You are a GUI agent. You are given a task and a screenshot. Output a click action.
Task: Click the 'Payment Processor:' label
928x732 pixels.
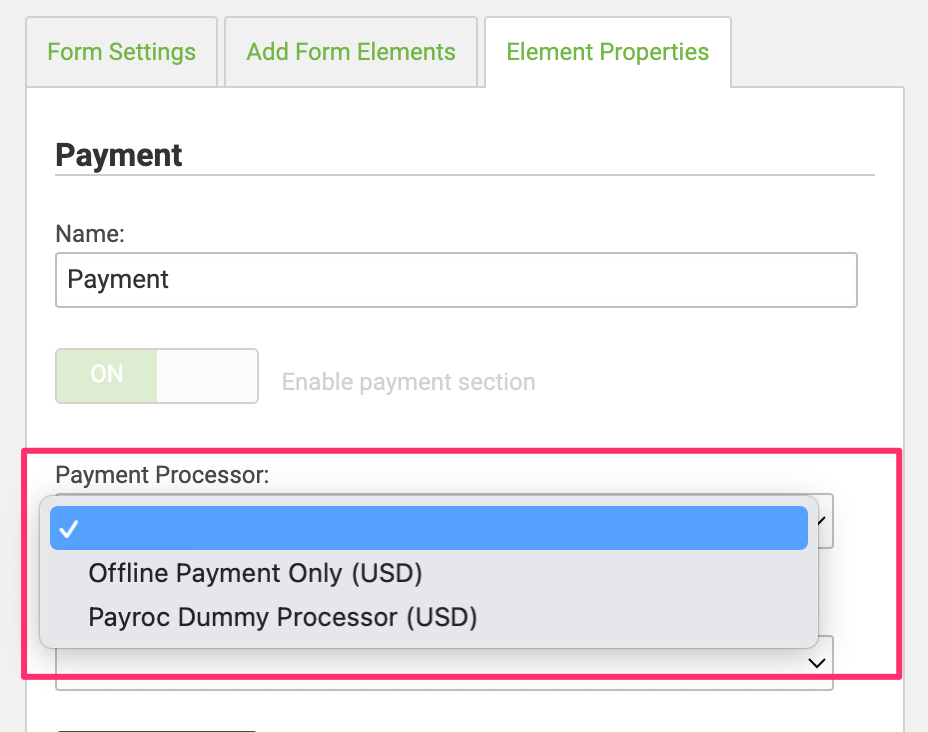(162, 475)
